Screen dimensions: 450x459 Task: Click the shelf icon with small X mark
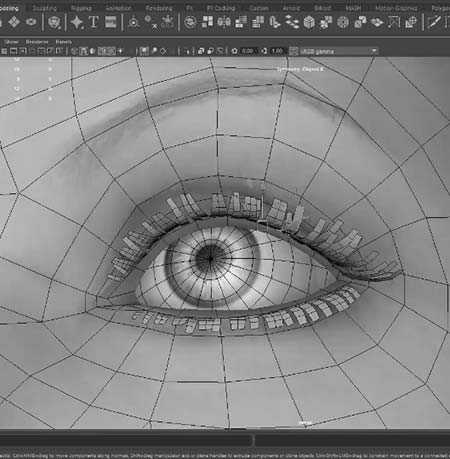coord(152,23)
